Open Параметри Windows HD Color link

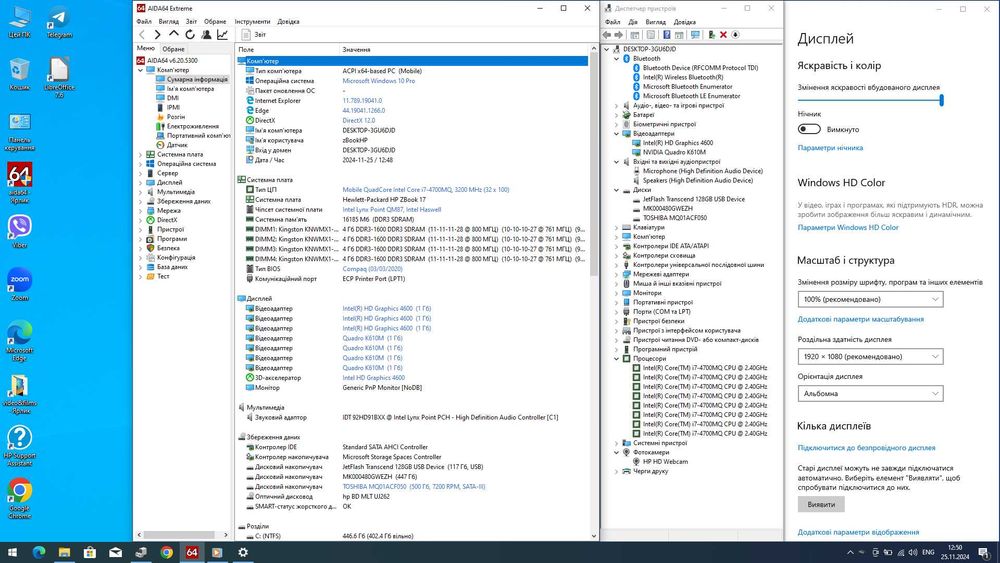coord(848,227)
